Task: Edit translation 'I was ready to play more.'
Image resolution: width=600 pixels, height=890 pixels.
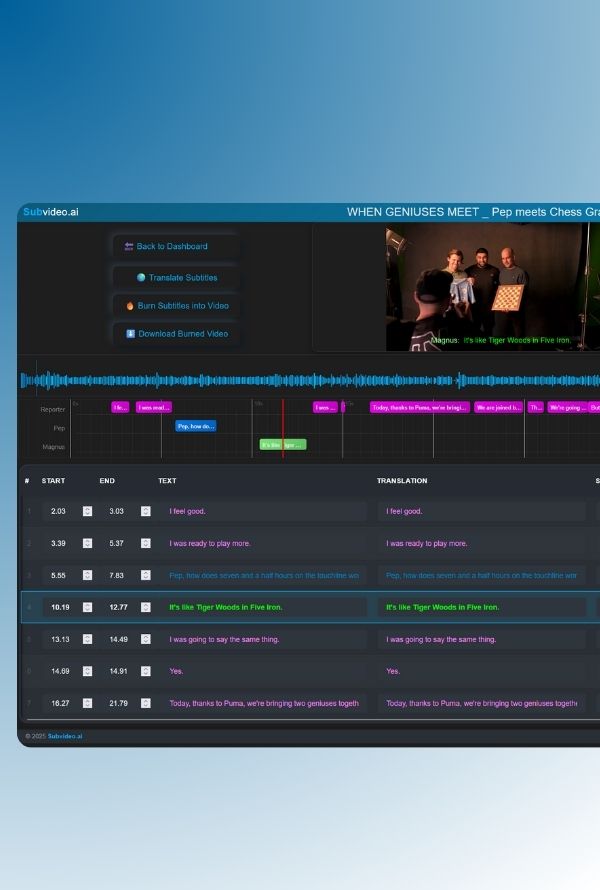Action: coord(481,543)
